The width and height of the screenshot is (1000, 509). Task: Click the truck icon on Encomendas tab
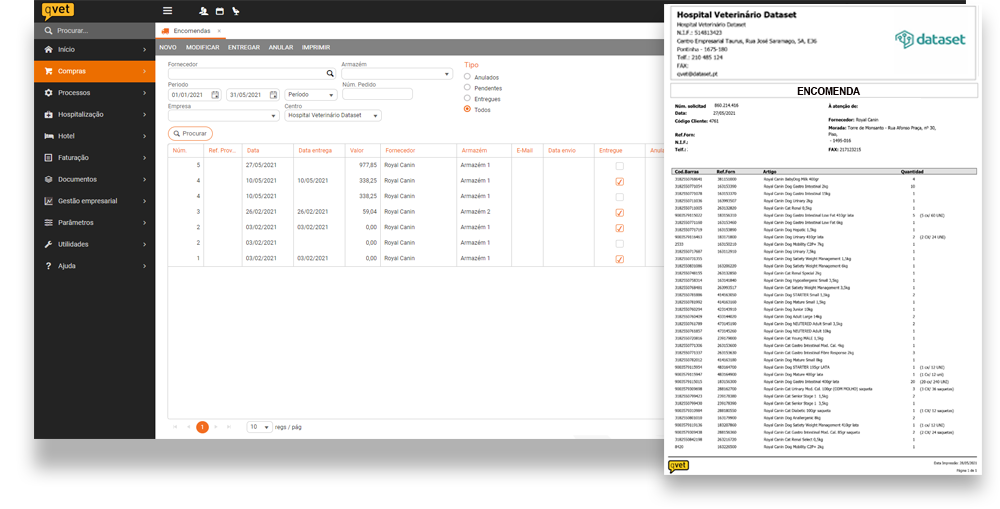coord(166,31)
